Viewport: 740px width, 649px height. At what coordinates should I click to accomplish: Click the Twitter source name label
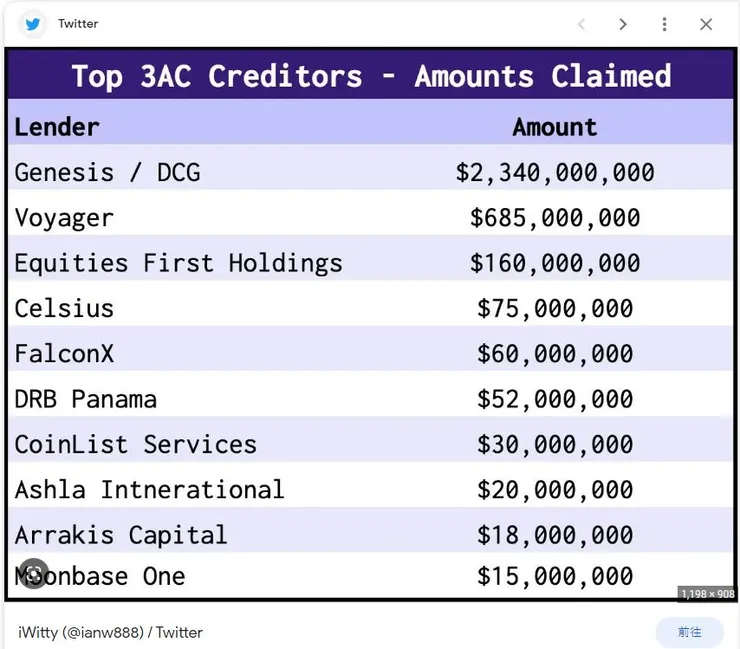click(x=78, y=24)
